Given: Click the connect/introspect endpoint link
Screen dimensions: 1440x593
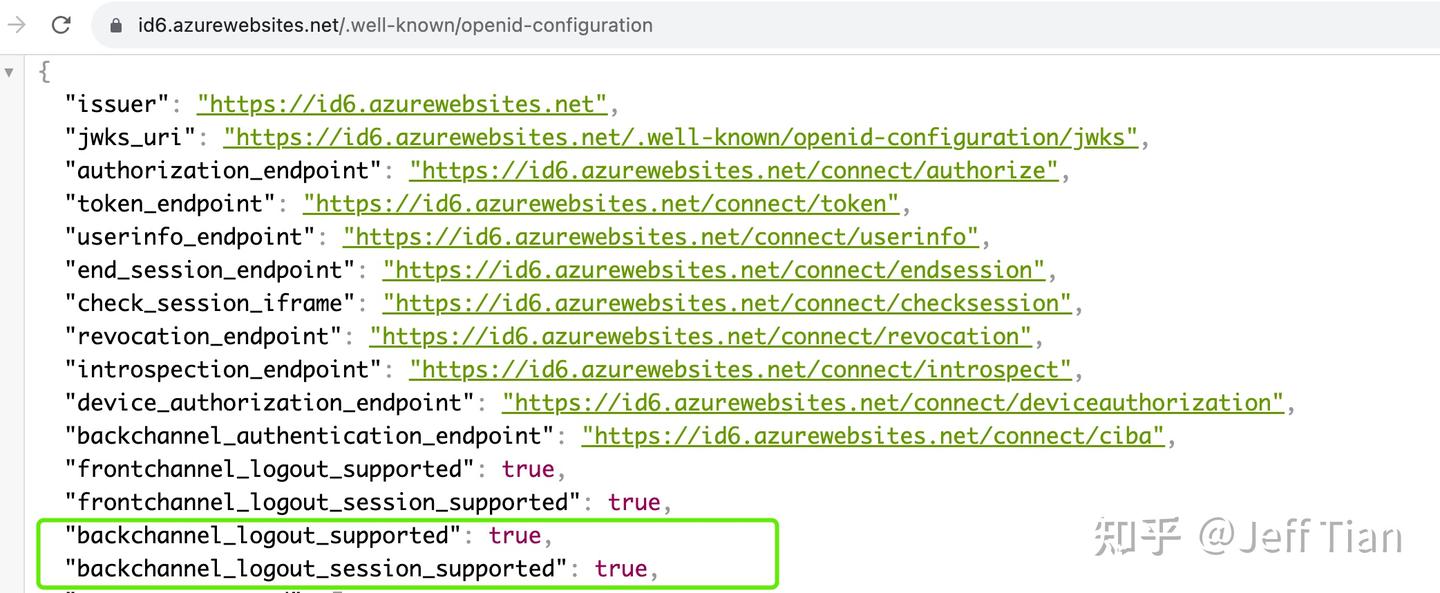Looking at the screenshot, I should 740,369.
